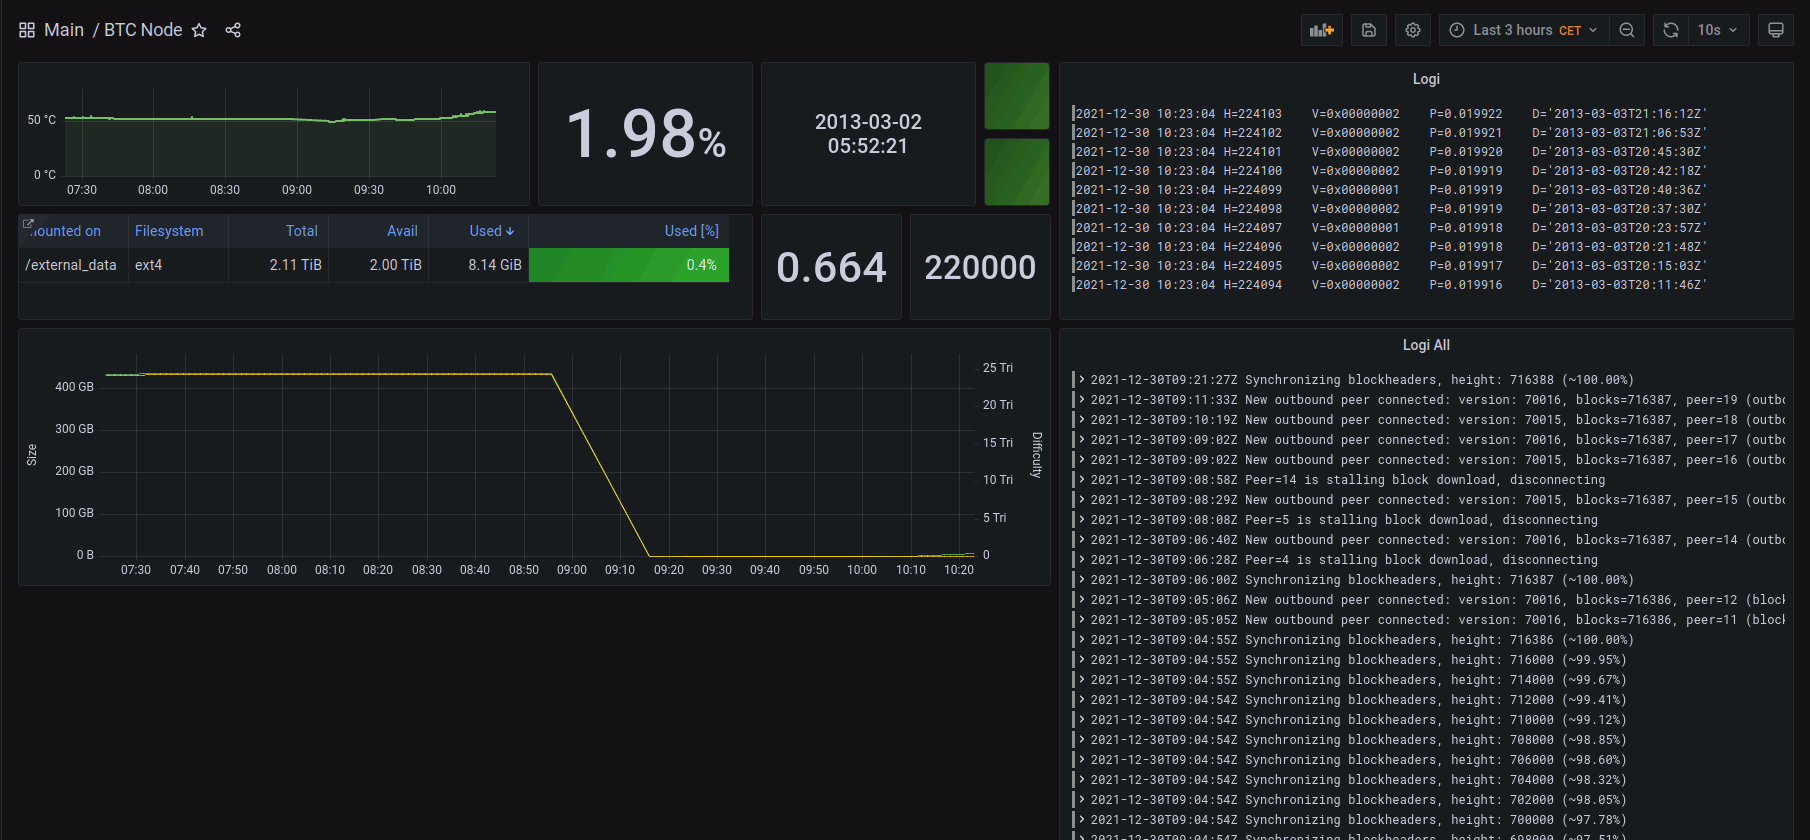Open dashboard settings gear
1810x840 pixels.
point(1413,30)
